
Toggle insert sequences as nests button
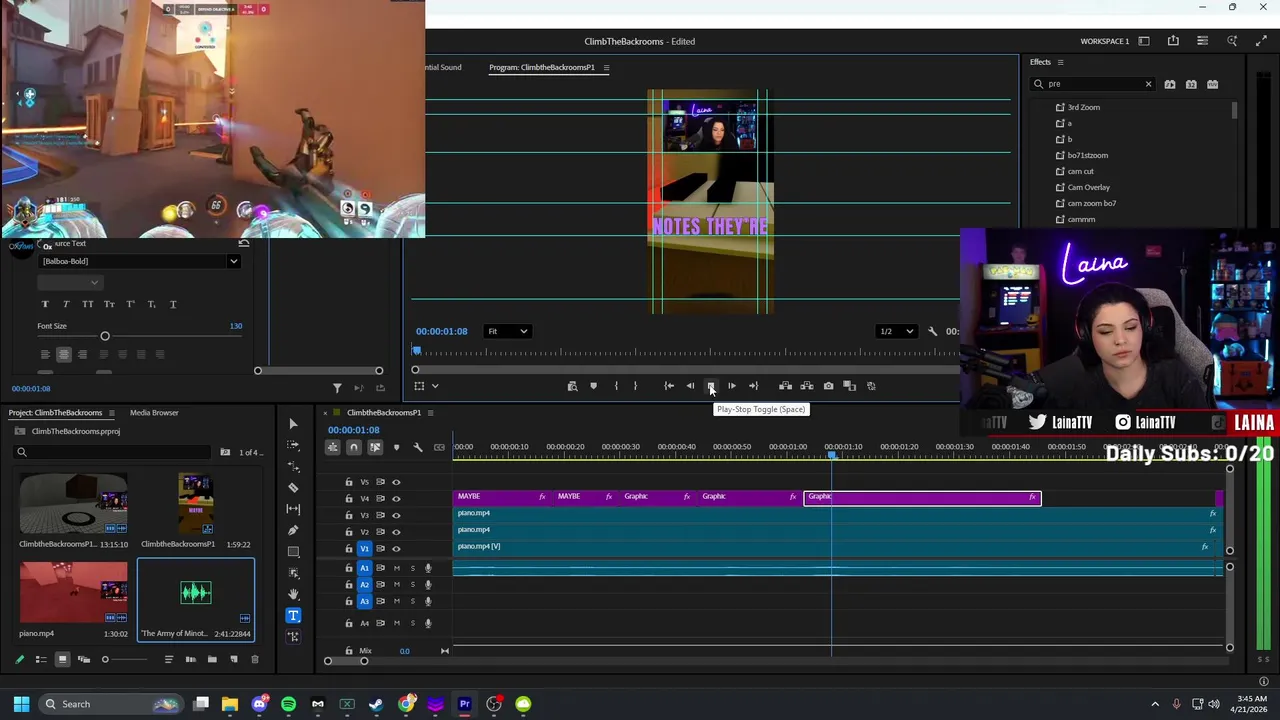pos(333,447)
